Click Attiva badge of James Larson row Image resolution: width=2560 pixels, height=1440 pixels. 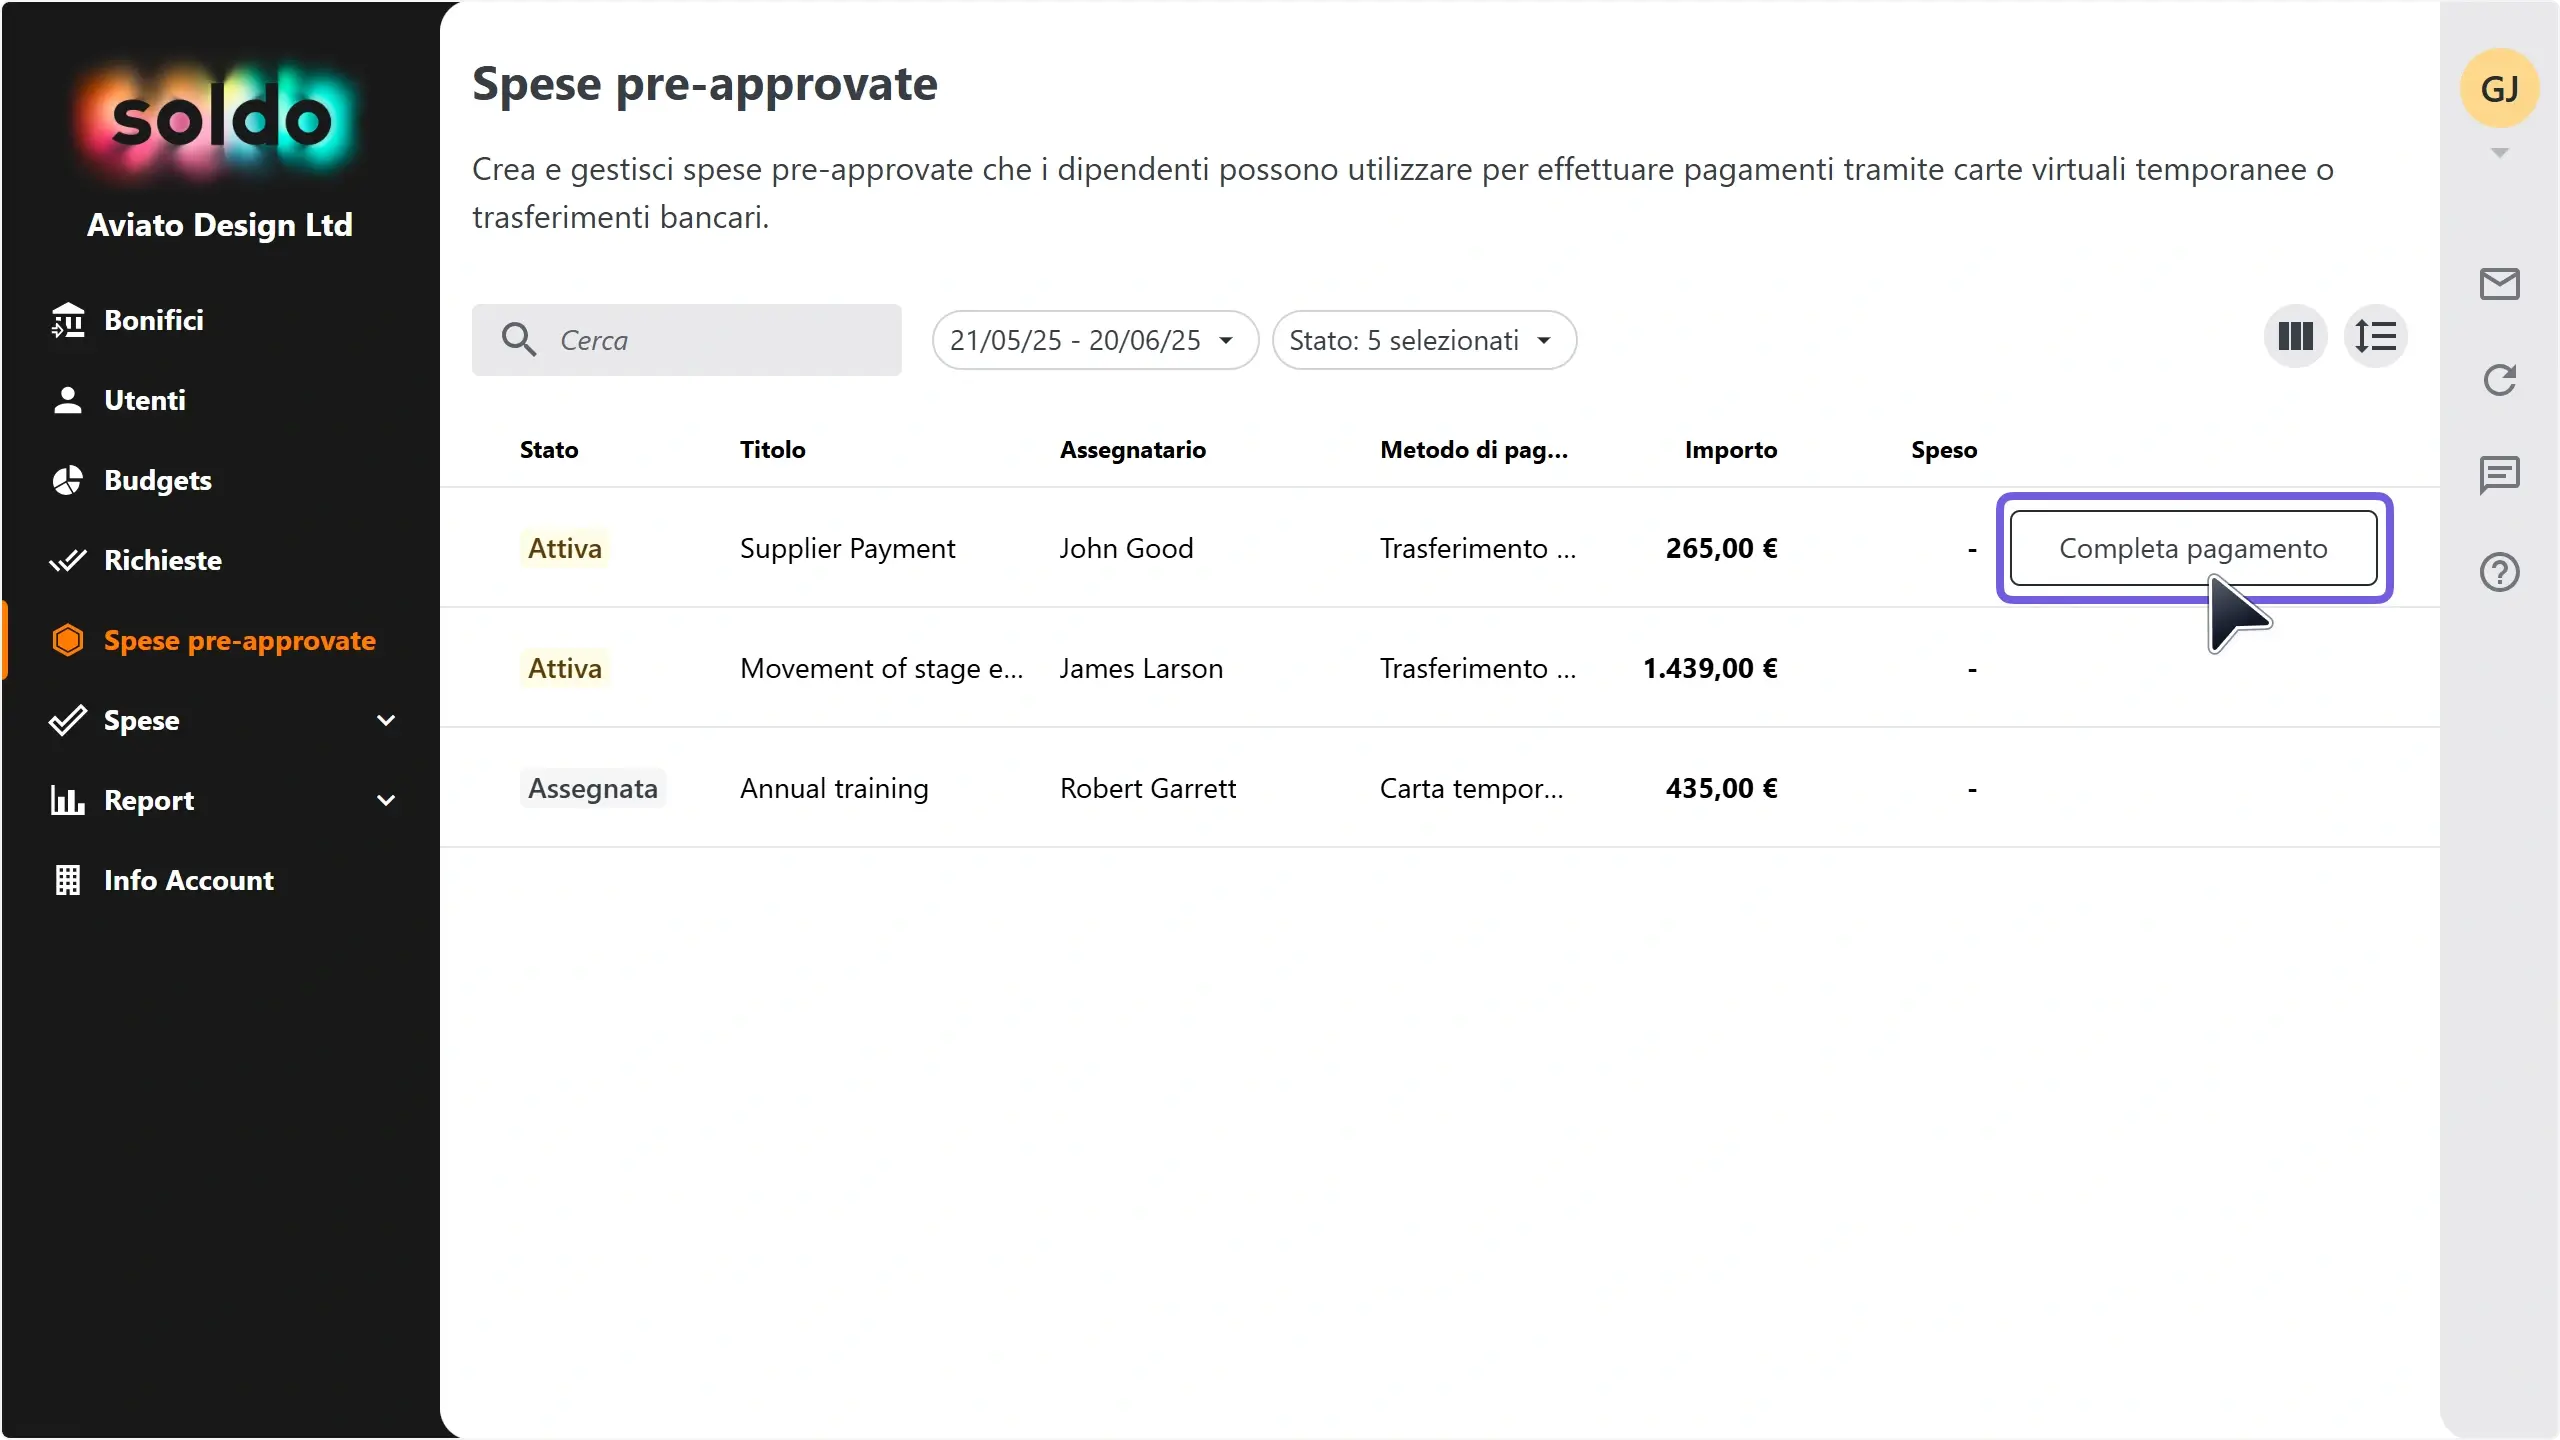[565, 668]
